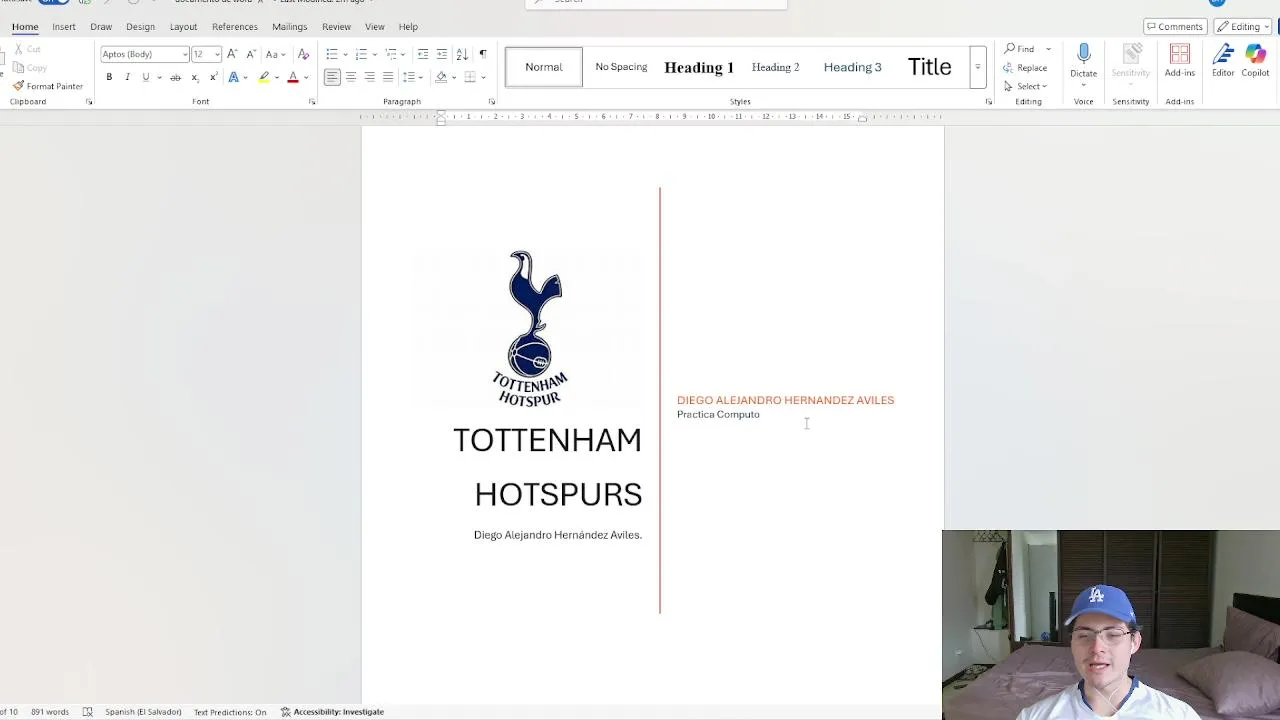The image size is (1280, 720).
Task: Open font name dropdown
Action: pyautogui.click(x=185, y=54)
